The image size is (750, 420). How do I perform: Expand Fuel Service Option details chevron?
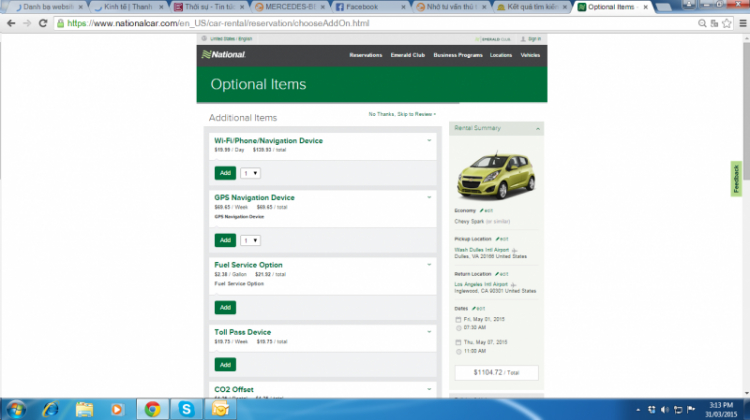[429, 265]
